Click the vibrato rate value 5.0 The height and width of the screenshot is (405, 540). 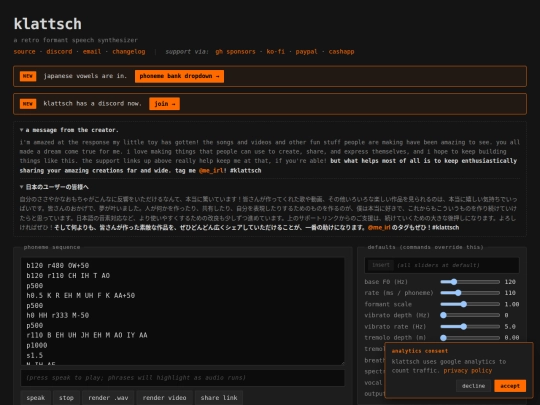pos(510,326)
